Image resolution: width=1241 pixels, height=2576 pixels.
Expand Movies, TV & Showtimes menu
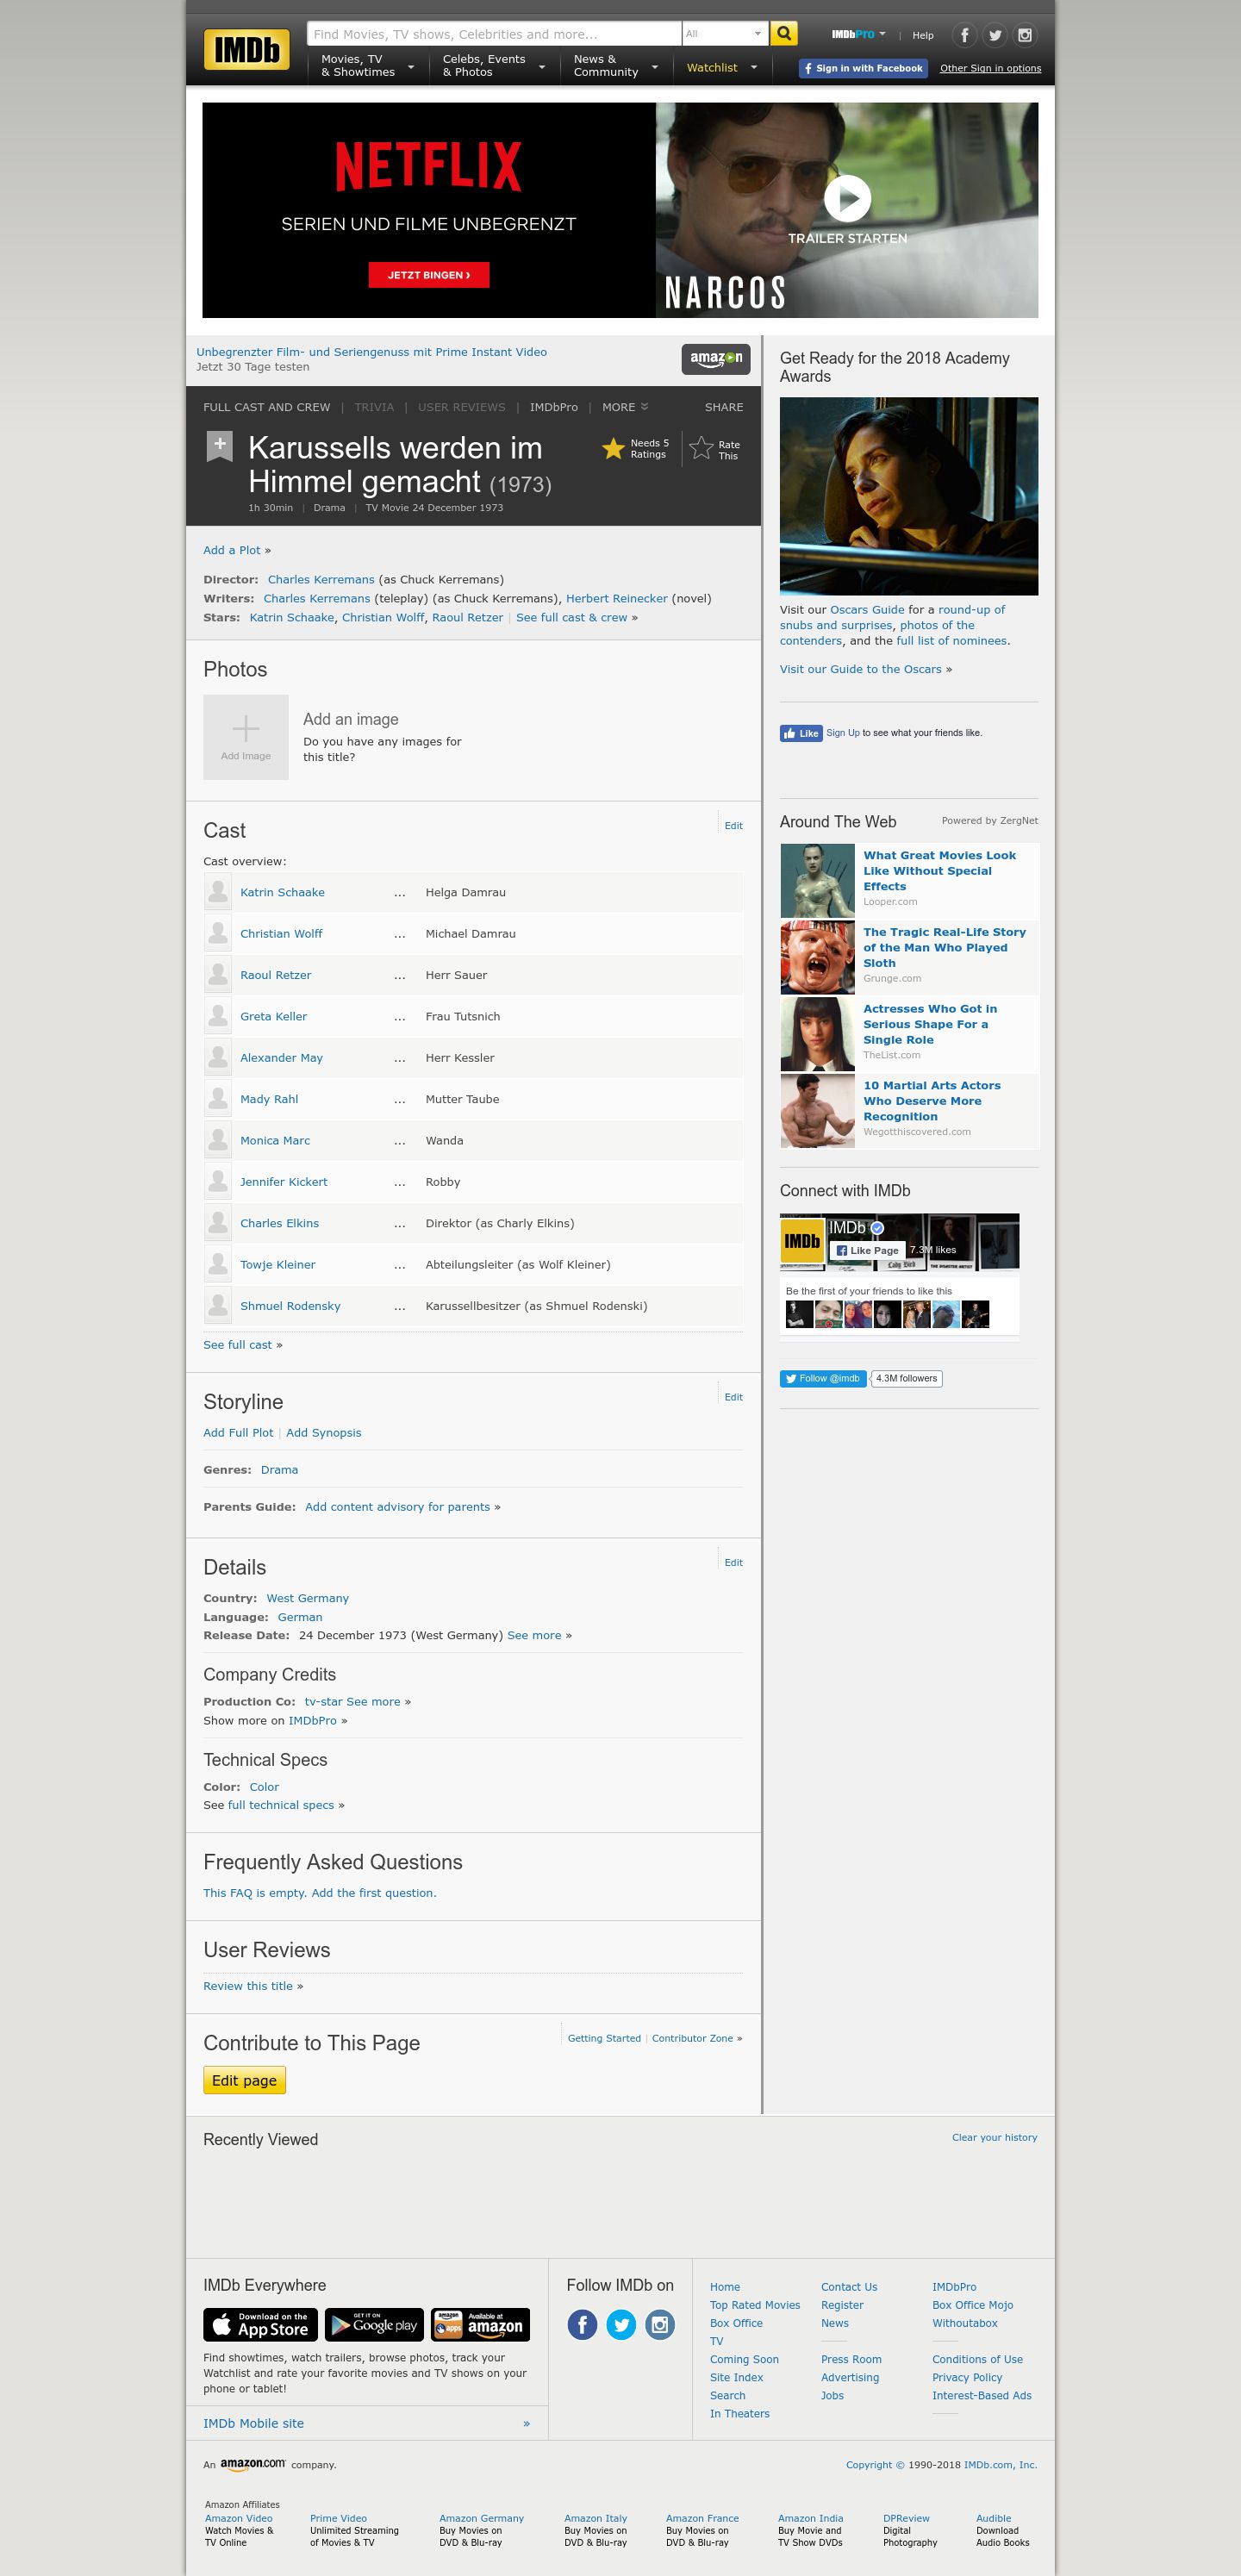(x=366, y=66)
